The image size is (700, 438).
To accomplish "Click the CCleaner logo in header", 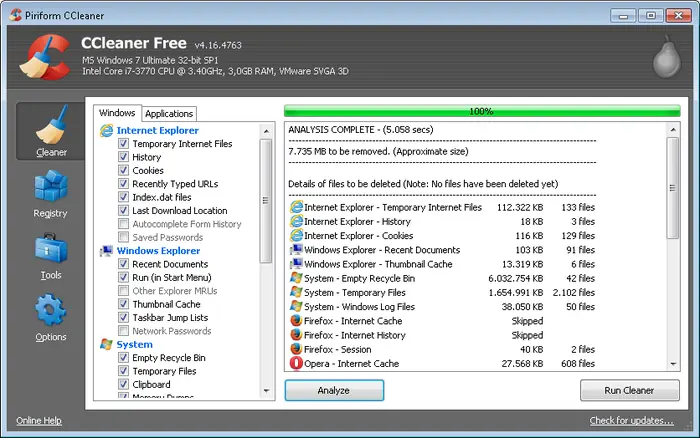I will (45, 57).
